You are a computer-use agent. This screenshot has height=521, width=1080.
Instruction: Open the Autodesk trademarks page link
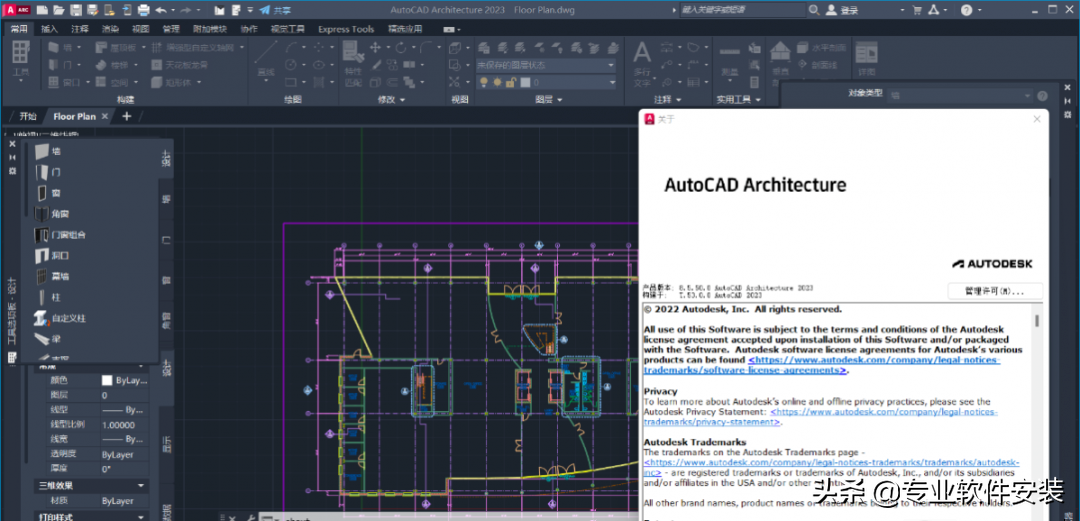click(x=832, y=468)
